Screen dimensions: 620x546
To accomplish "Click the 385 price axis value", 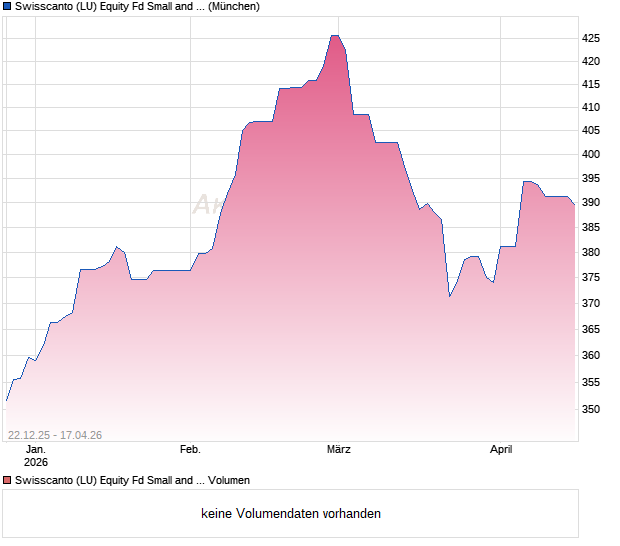I will point(591,227).
